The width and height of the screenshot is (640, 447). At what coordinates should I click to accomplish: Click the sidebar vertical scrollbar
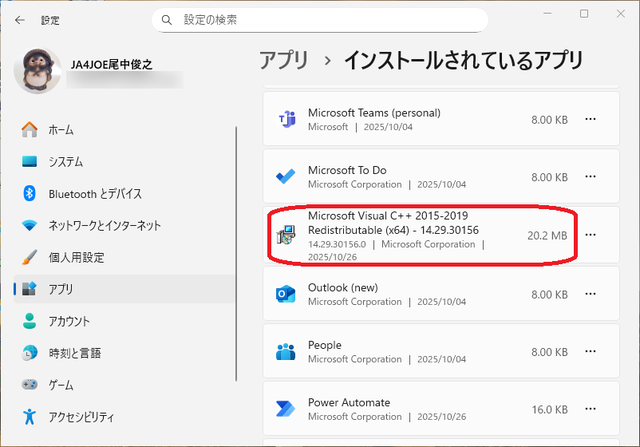point(236,254)
